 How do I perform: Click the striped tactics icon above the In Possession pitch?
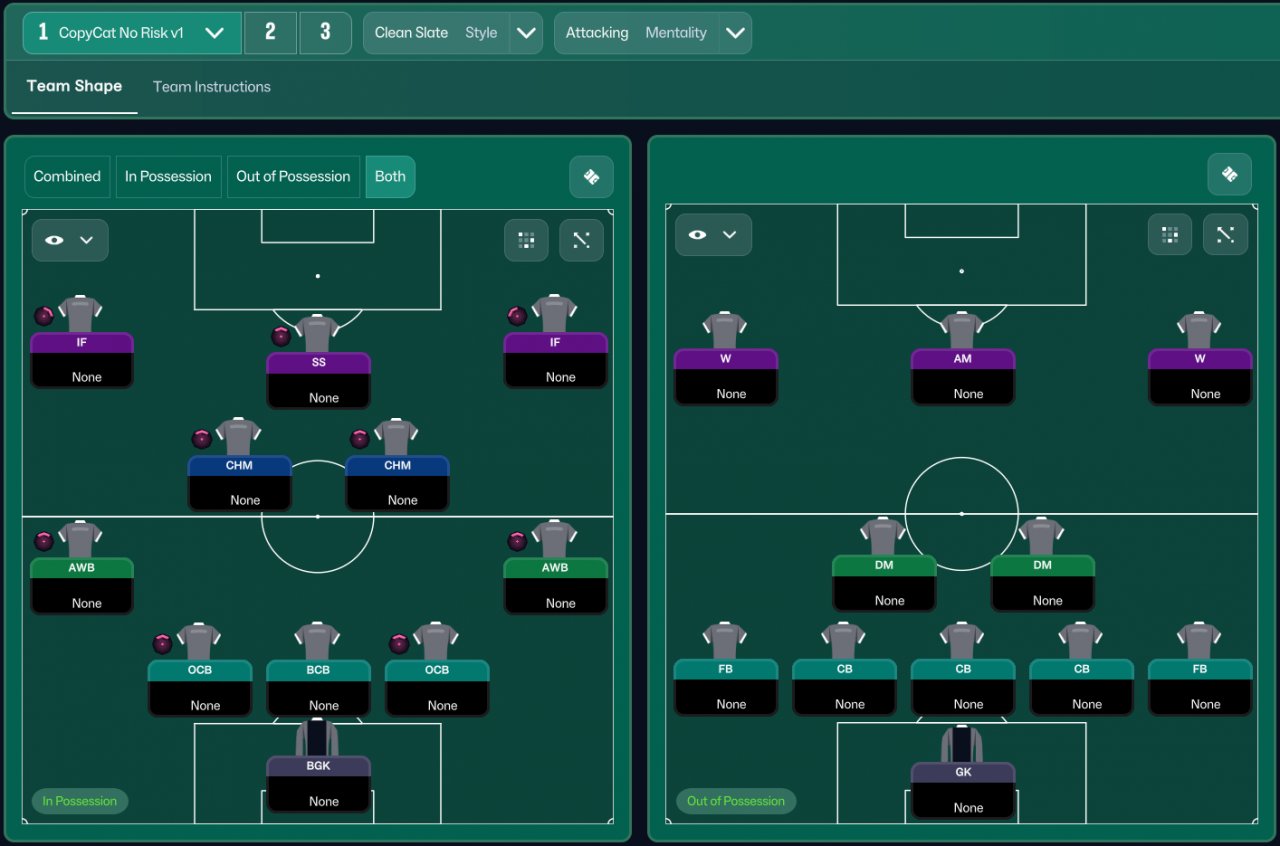pyautogui.click(x=591, y=177)
